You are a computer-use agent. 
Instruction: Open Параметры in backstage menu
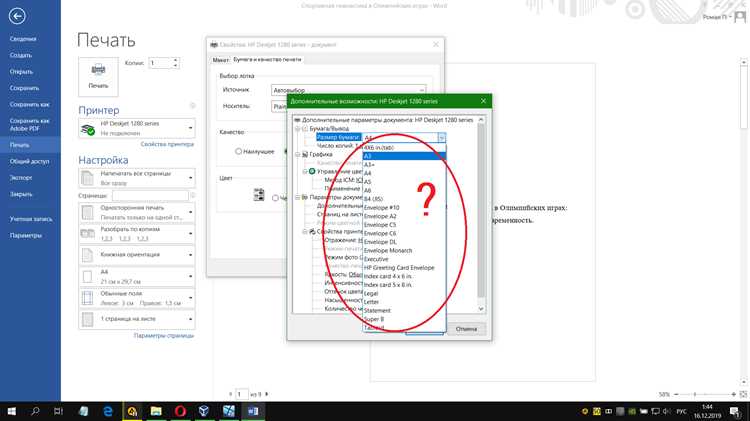(x=26, y=235)
